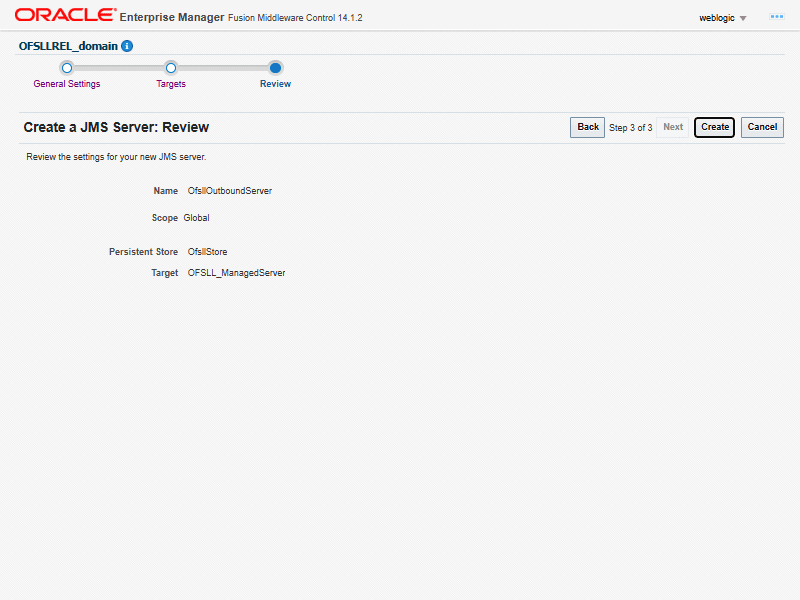
Task: Click the Back button
Action: [587, 127]
